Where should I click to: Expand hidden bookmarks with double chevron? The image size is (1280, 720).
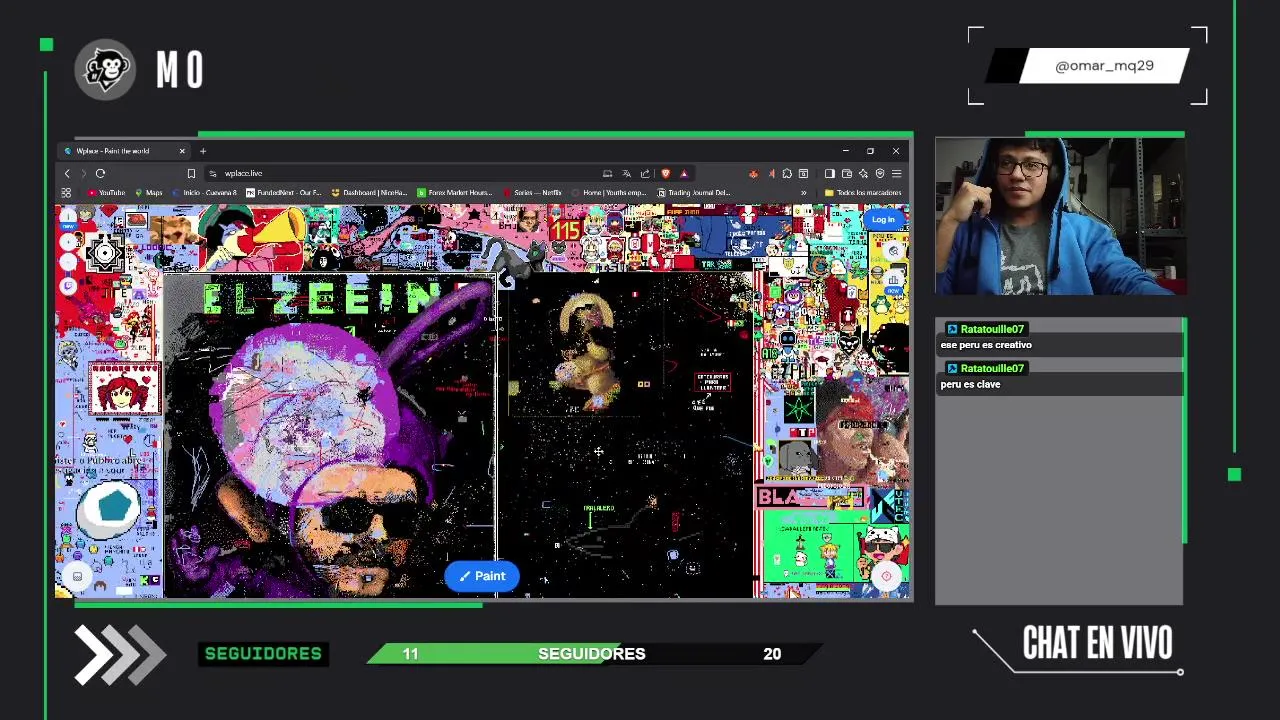pyautogui.click(x=803, y=193)
